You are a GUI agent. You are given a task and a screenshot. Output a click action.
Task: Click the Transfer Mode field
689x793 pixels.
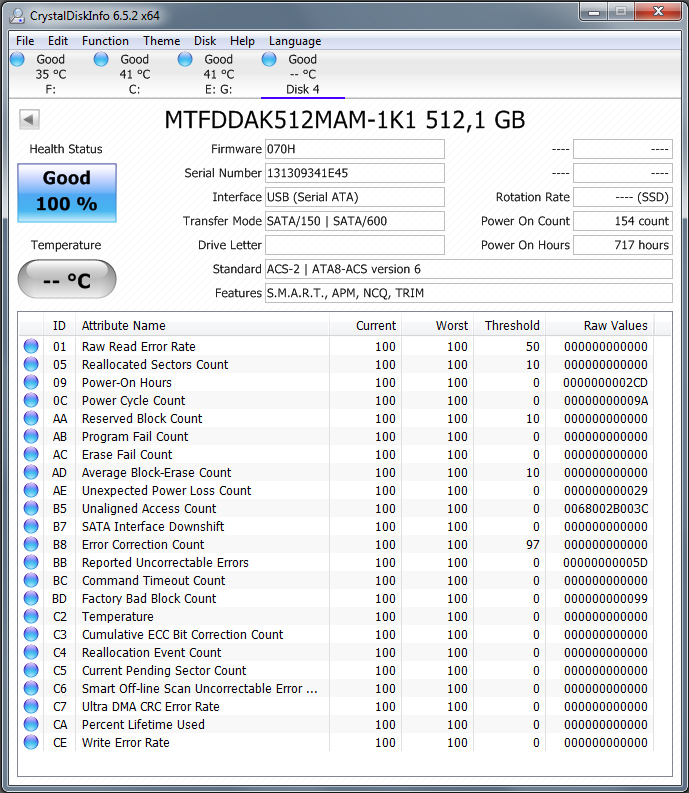pyautogui.click(x=355, y=221)
